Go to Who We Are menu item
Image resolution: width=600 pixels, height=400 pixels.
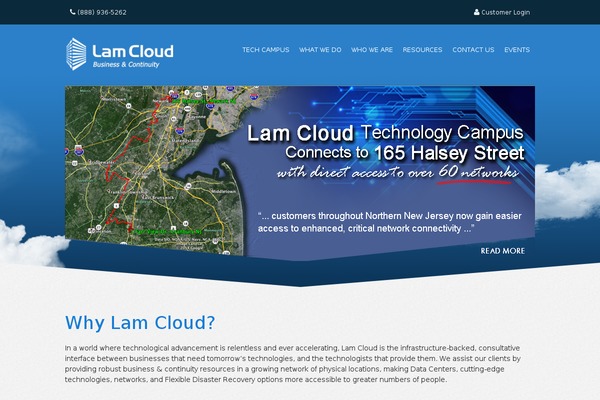coord(372,50)
